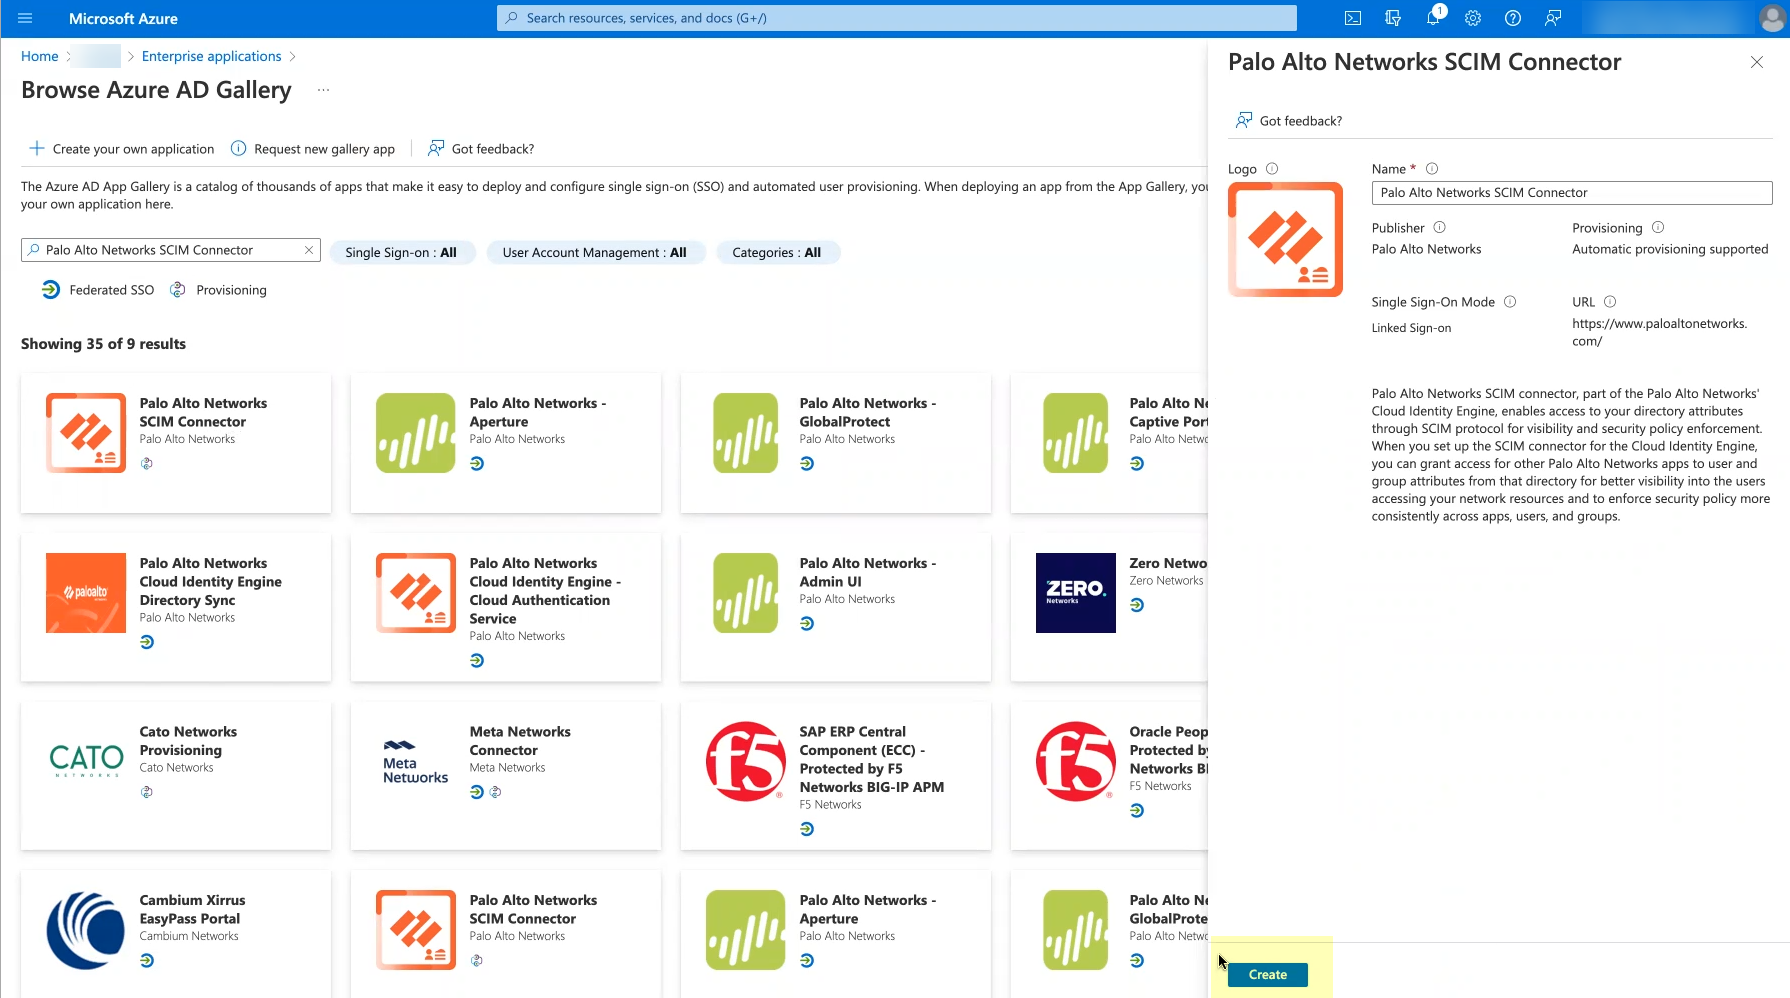Screen dimensions: 1790x998
Task: Click 'Showing 35 of 9 results' text
Action: coord(103,344)
